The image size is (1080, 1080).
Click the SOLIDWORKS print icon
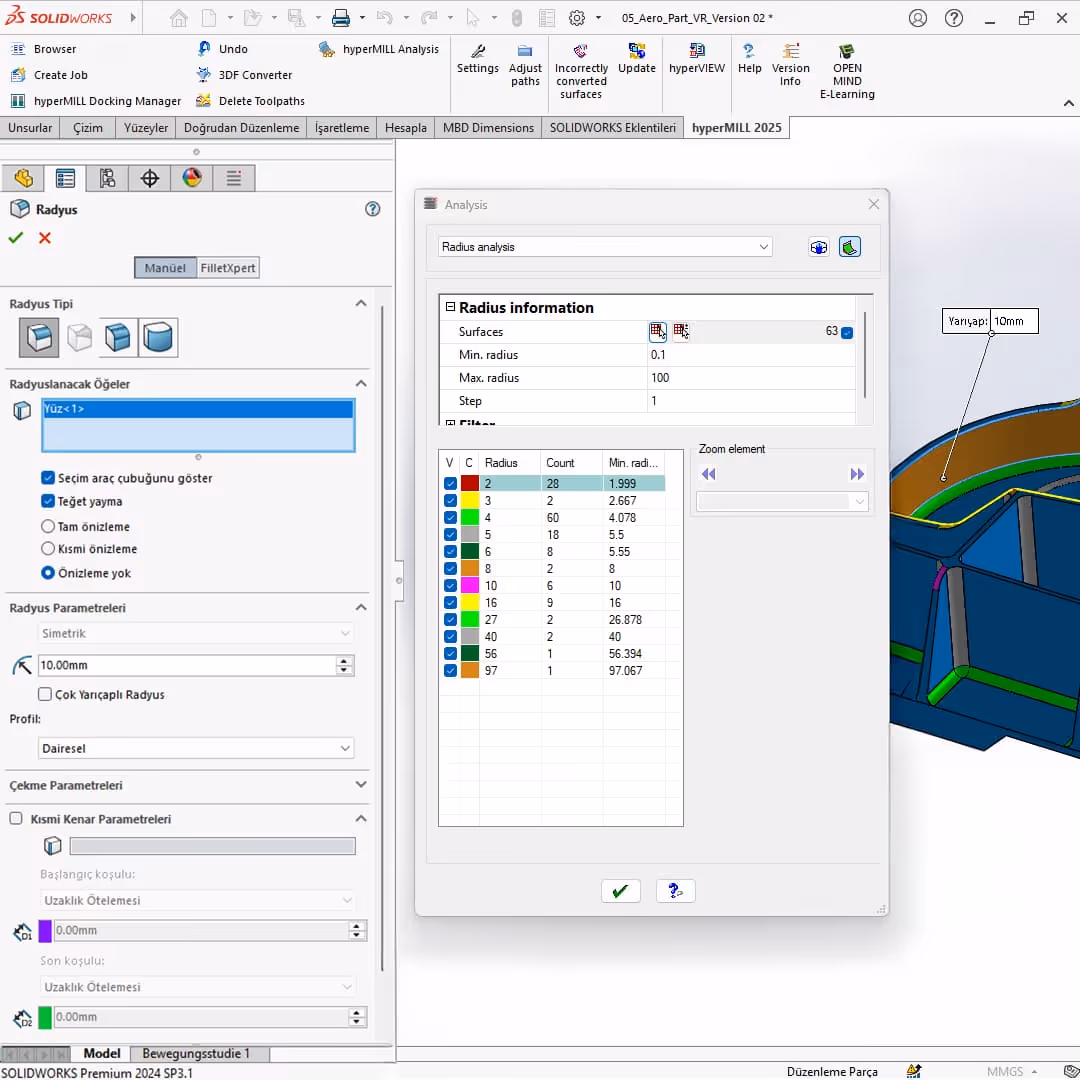pos(340,18)
